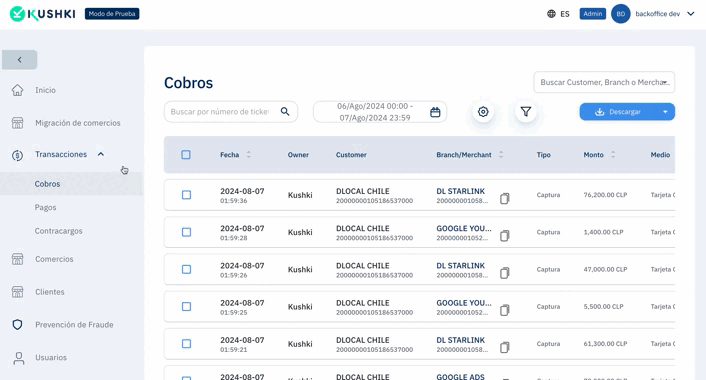Select Cobros submenu item
This screenshot has width=706, height=380.
tap(47, 184)
